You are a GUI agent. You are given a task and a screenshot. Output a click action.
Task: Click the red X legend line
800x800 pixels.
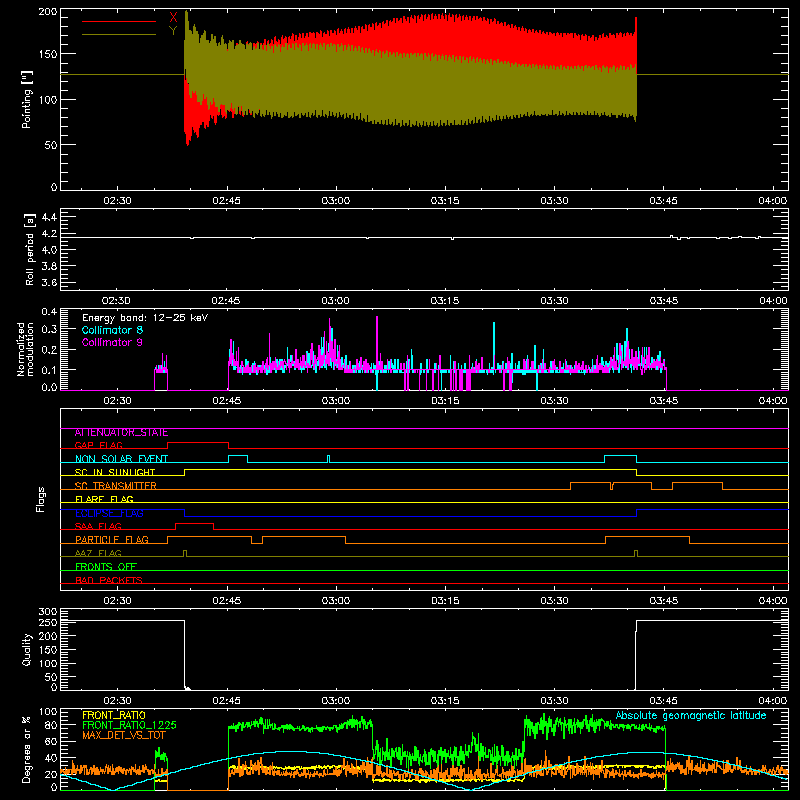coord(119,21)
